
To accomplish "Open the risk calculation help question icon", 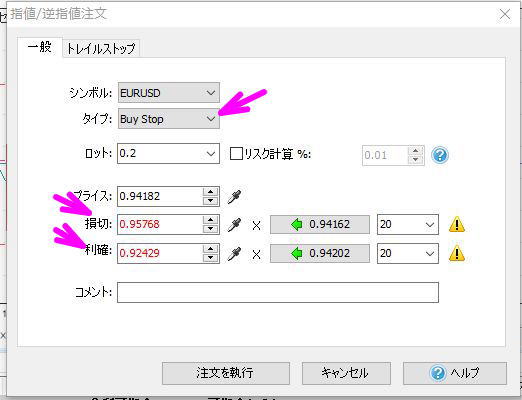I will point(440,155).
